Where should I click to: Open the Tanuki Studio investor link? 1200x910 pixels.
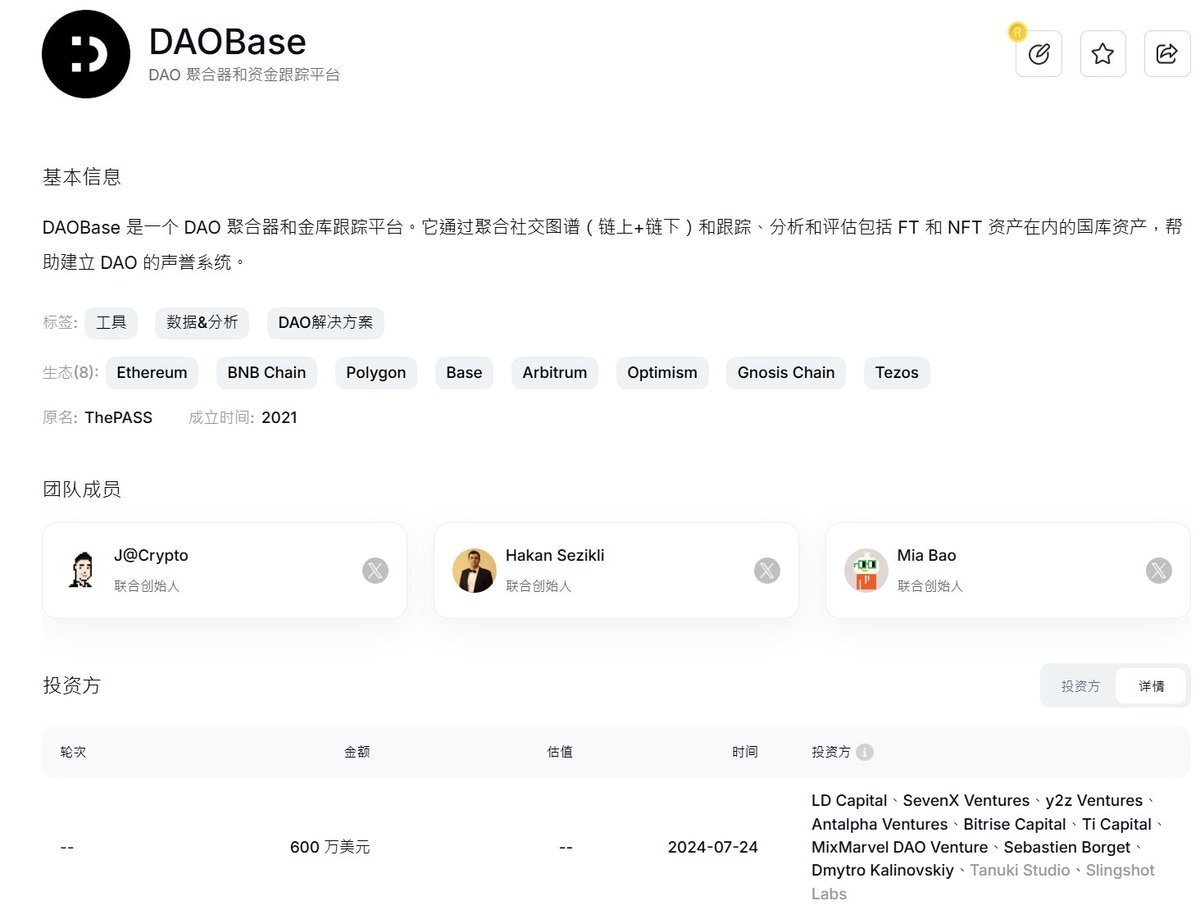pyautogui.click(x=1020, y=870)
